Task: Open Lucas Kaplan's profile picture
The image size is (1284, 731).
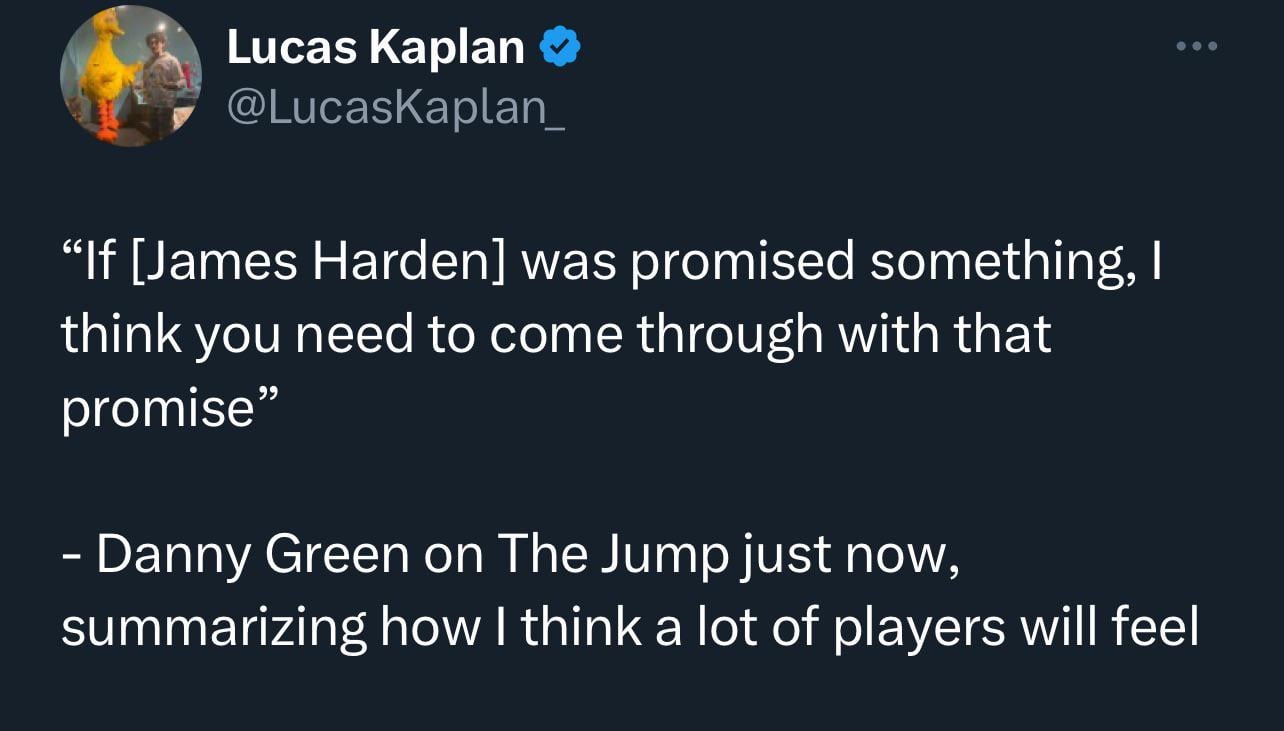Action: click(130, 76)
